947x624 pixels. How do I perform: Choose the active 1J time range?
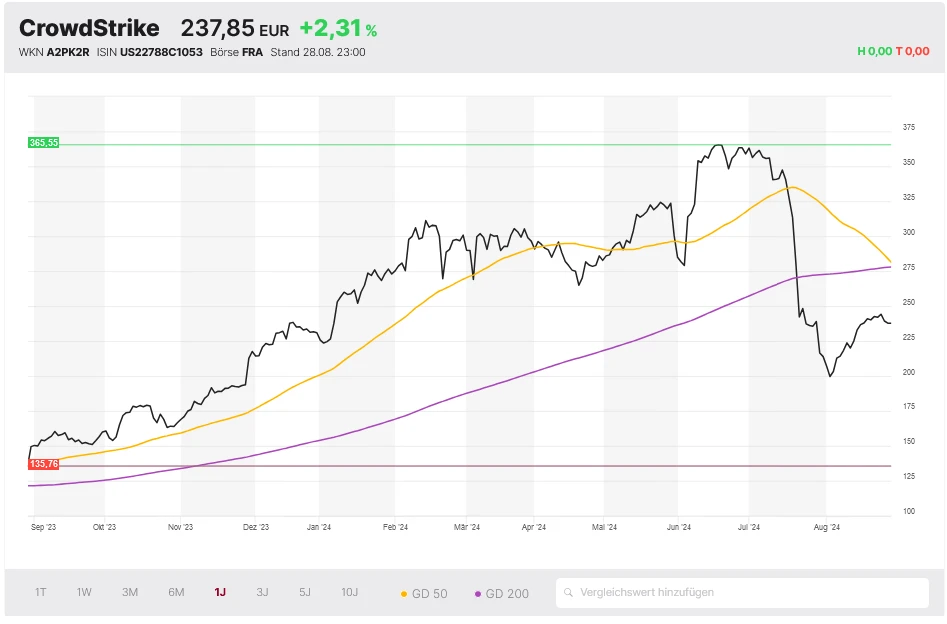click(220, 592)
